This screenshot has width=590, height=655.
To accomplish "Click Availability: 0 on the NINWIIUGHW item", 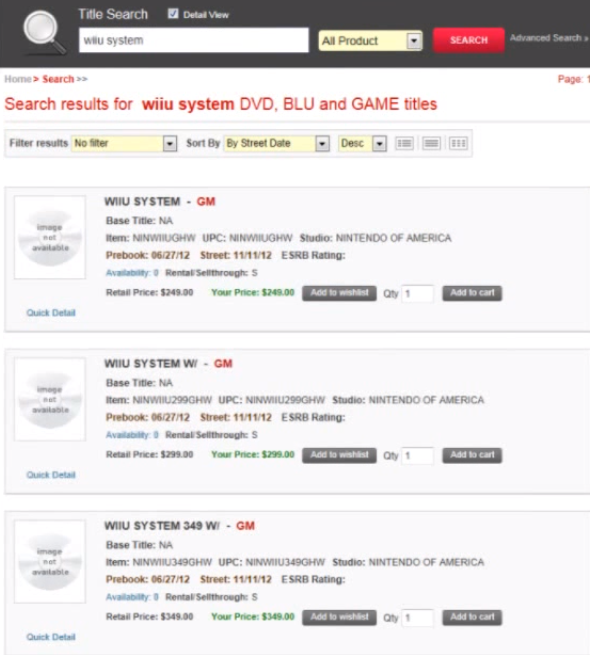I will pos(132,273).
